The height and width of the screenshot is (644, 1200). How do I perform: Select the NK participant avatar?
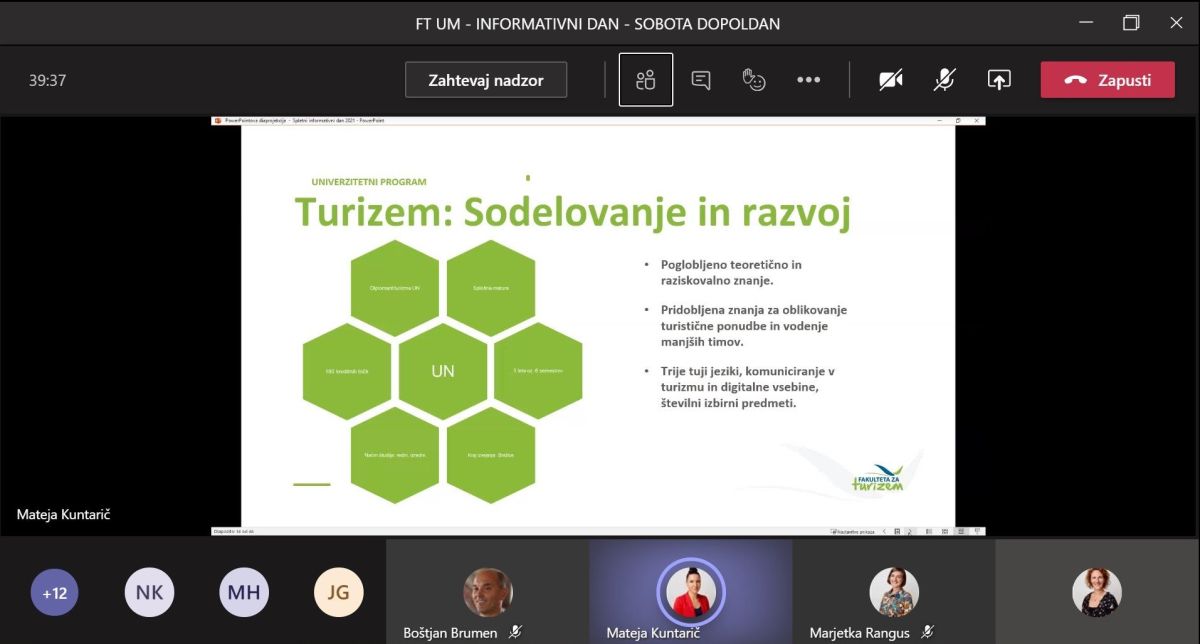149,593
